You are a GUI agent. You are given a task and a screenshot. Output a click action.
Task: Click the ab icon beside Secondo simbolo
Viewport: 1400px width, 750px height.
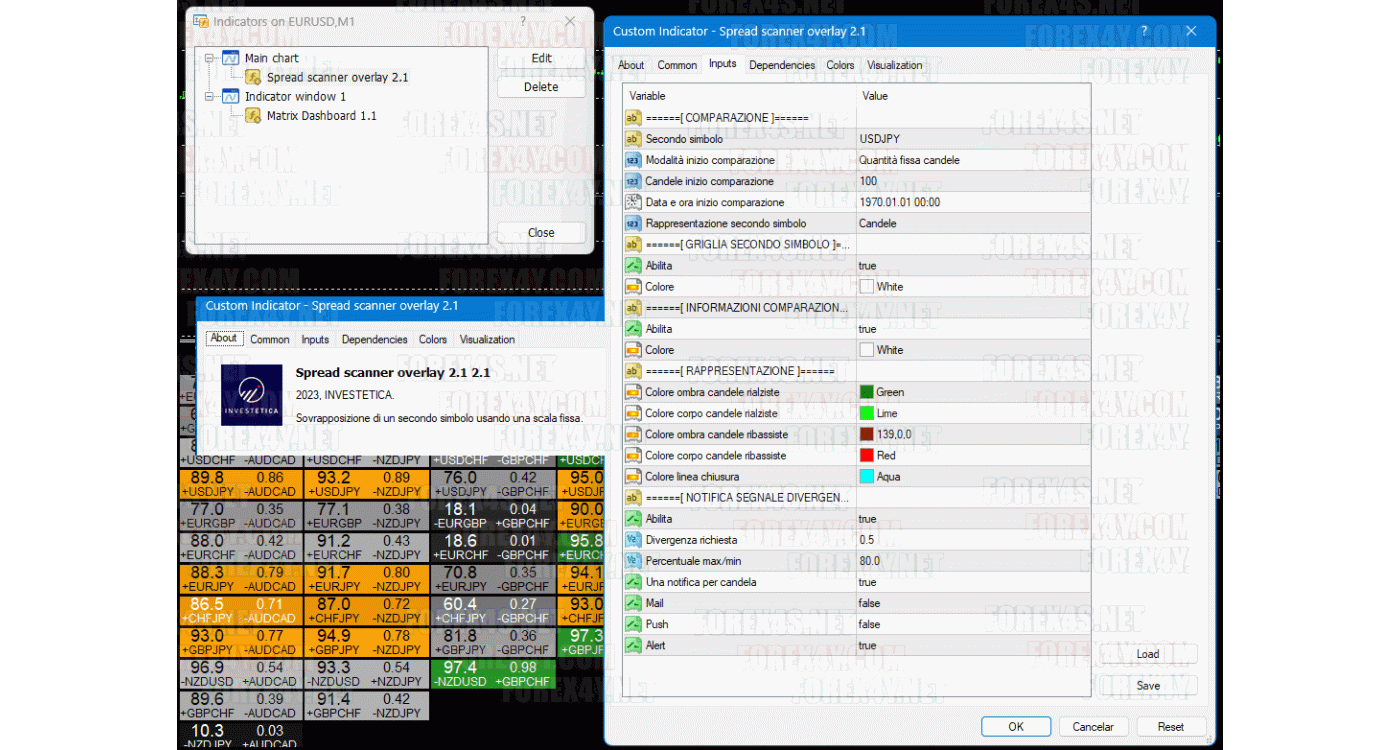pos(631,139)
